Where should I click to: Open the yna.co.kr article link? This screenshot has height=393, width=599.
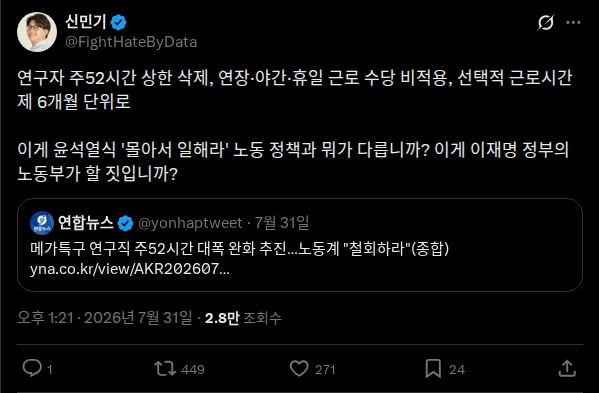point(130,269)
